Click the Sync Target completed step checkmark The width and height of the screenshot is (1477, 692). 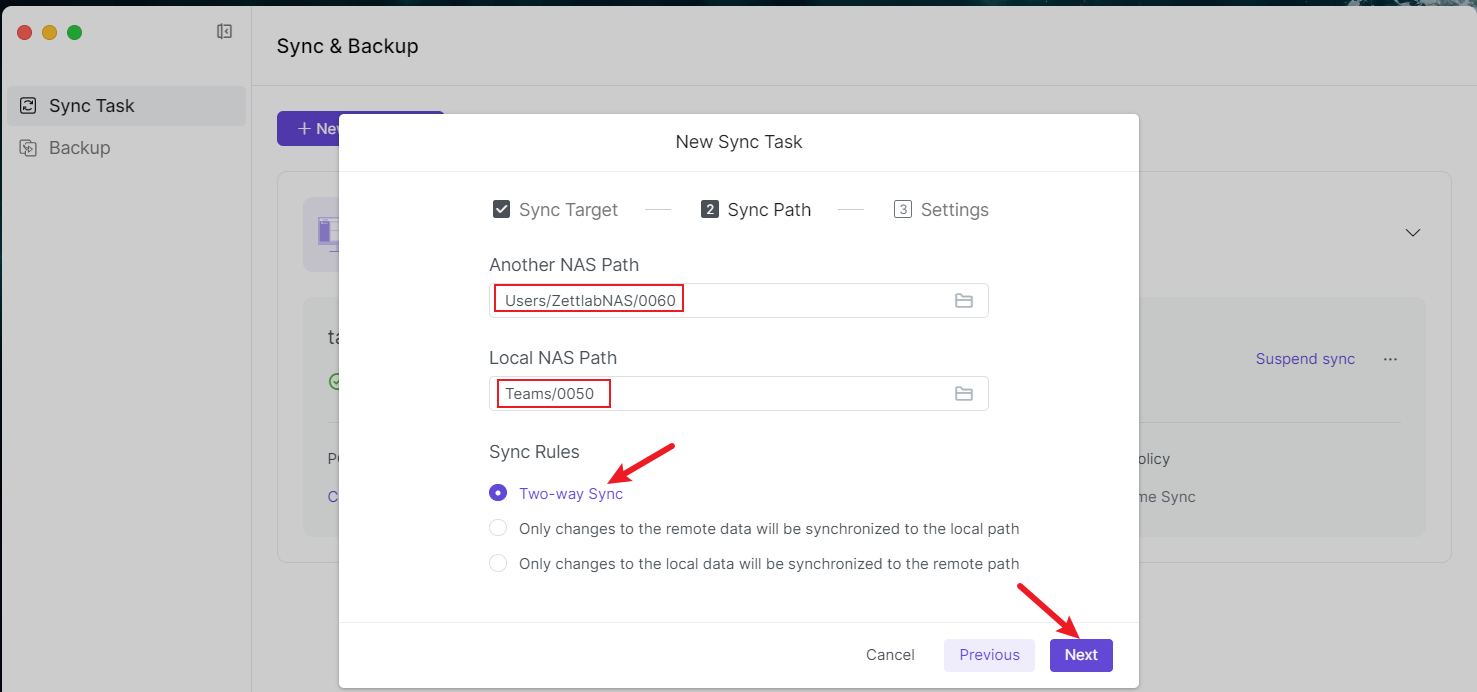coord(502,210)
